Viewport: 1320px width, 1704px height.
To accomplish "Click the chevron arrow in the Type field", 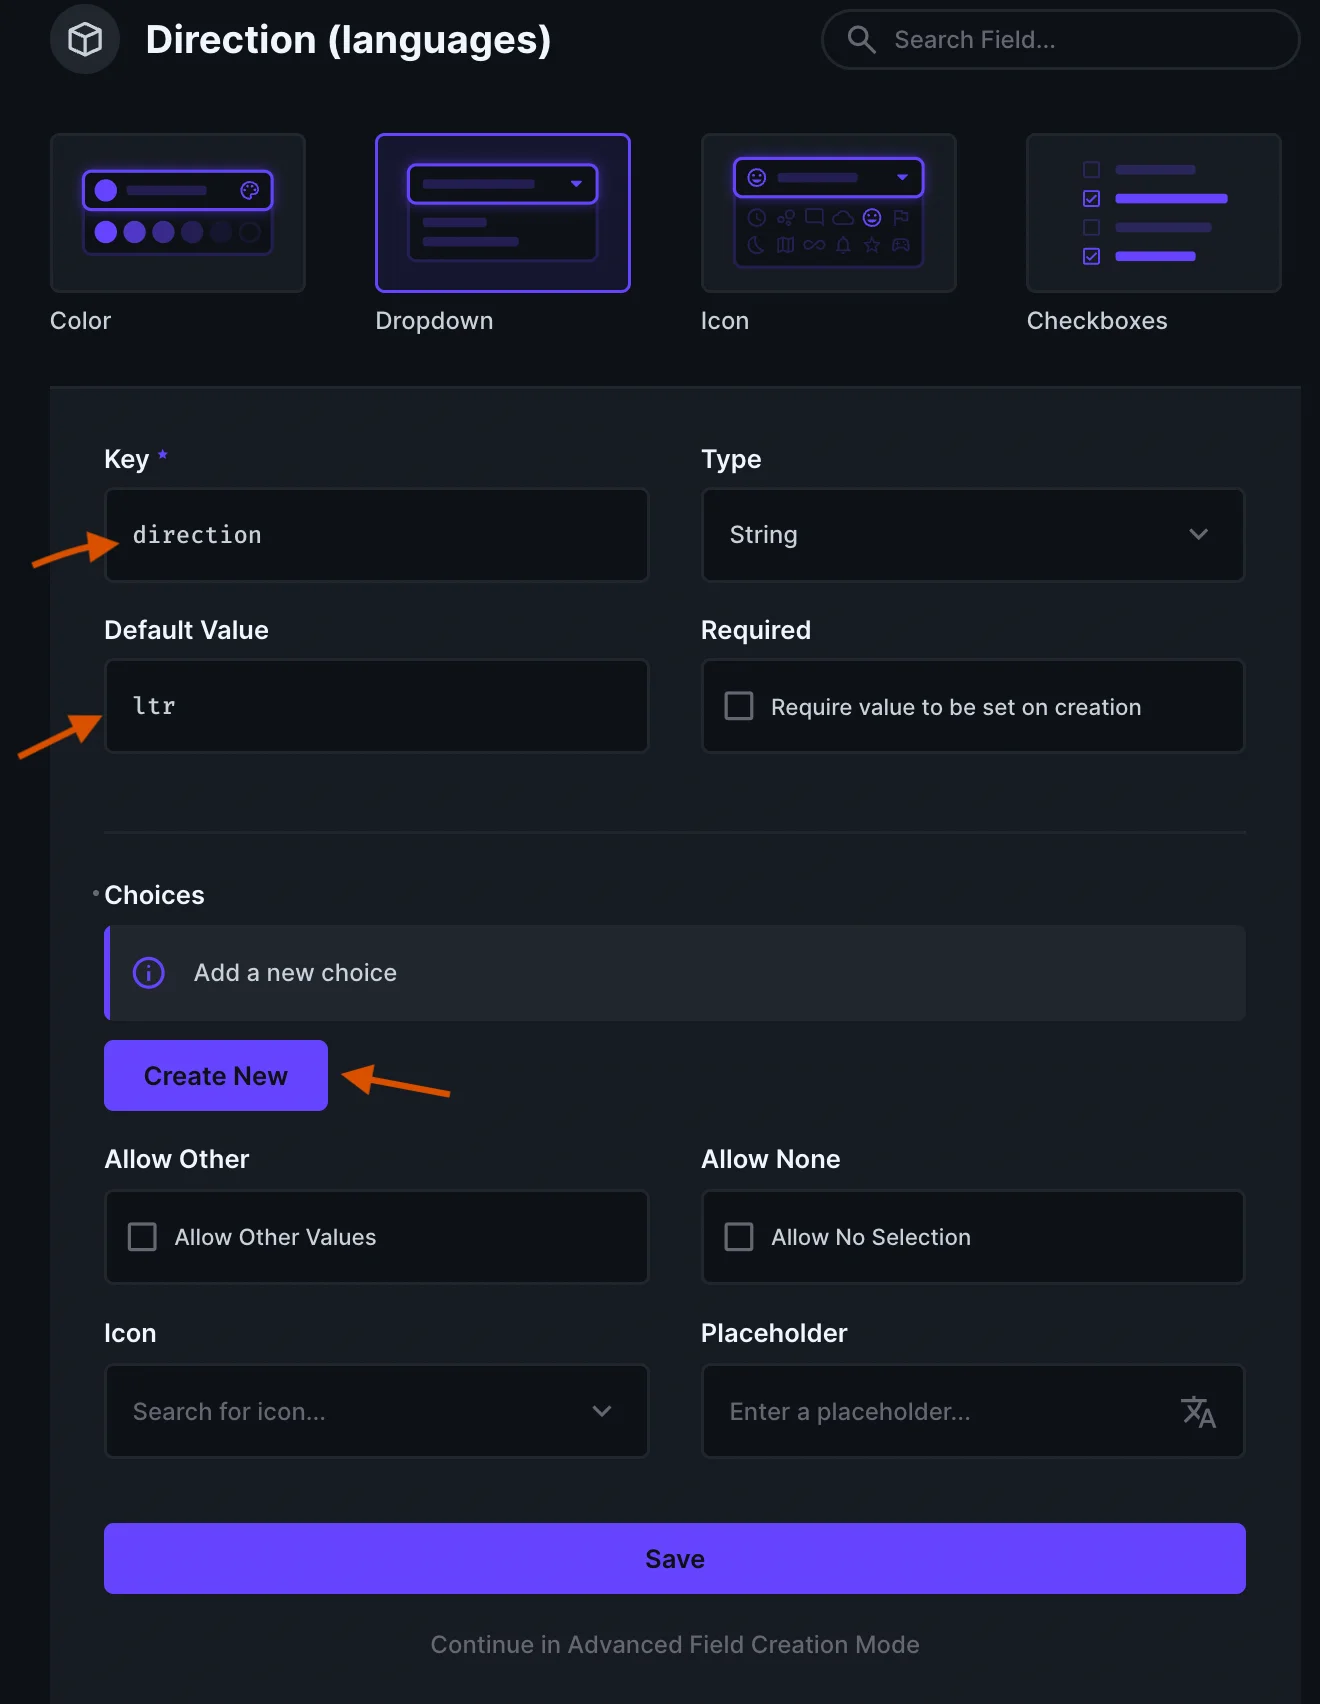I will [1198, 535].
